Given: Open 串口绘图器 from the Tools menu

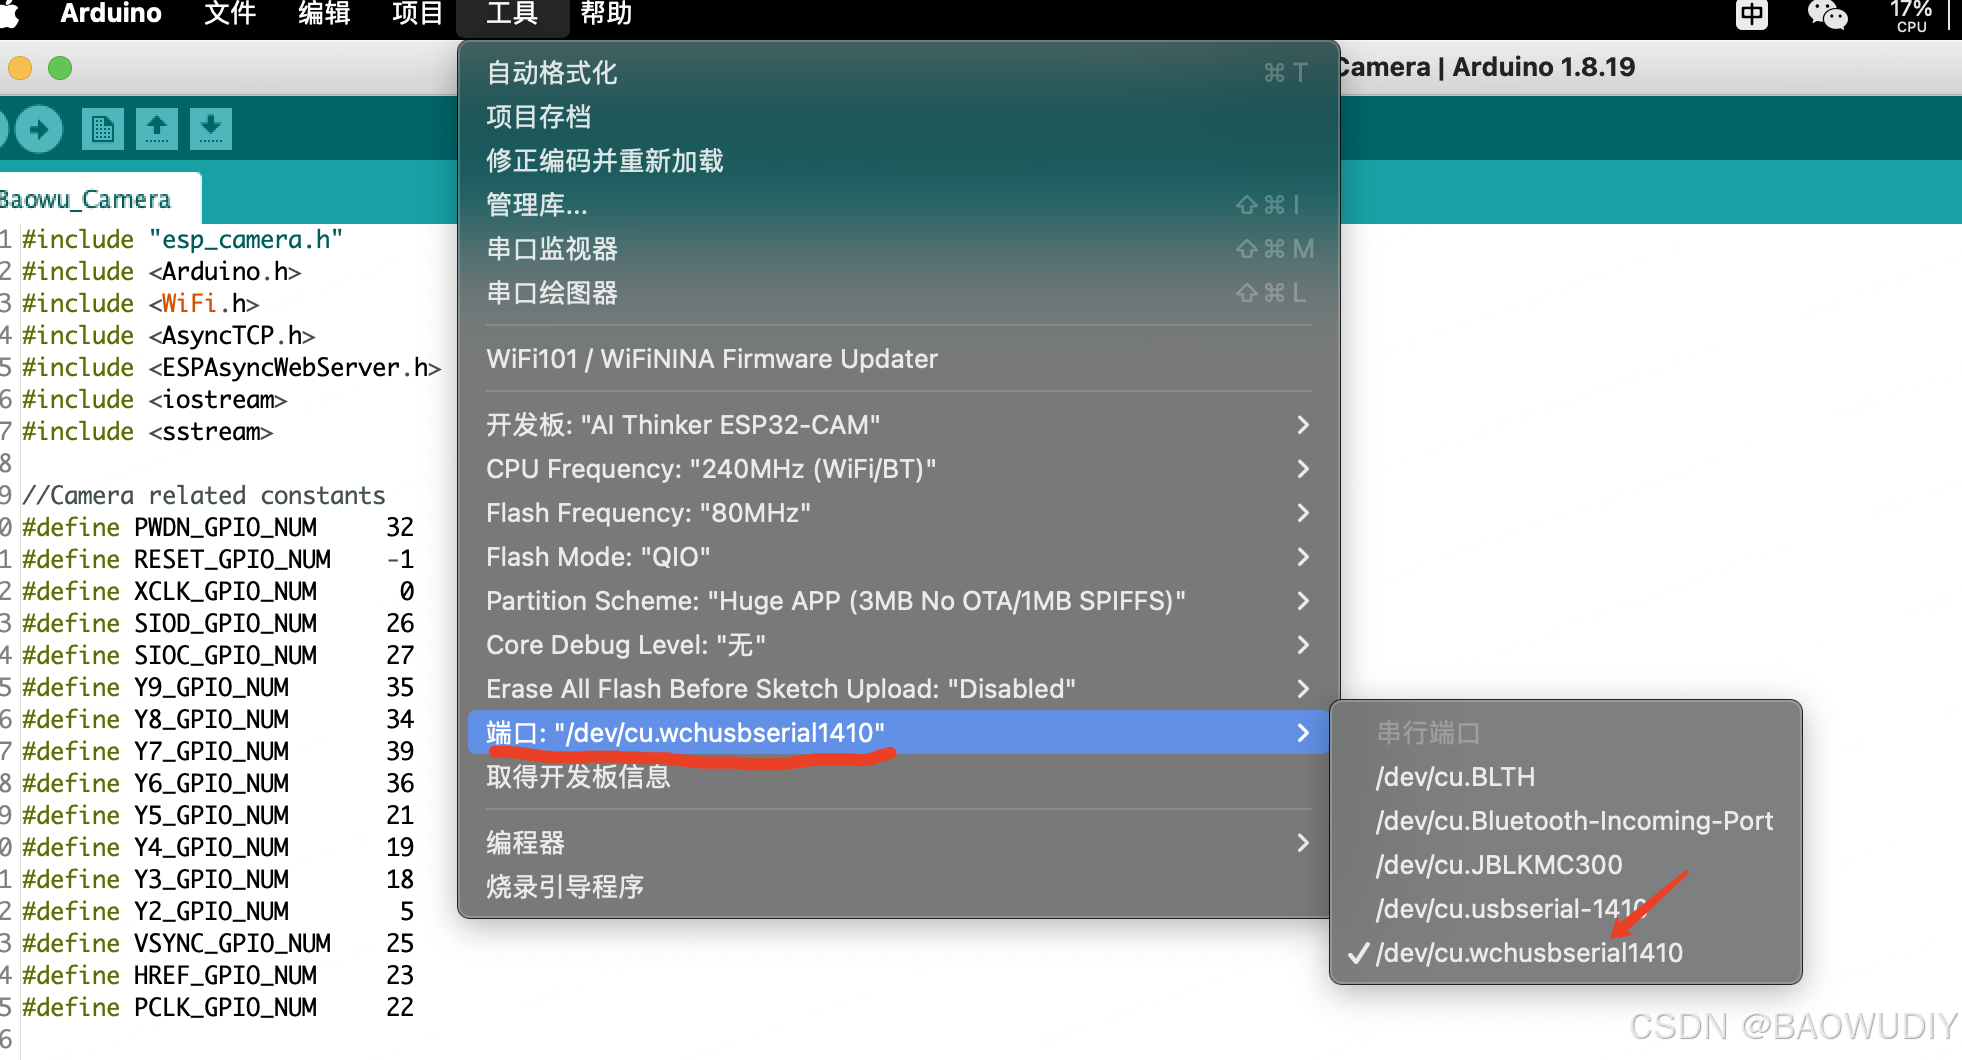Looking at the screenshot, I should [551, 292].
